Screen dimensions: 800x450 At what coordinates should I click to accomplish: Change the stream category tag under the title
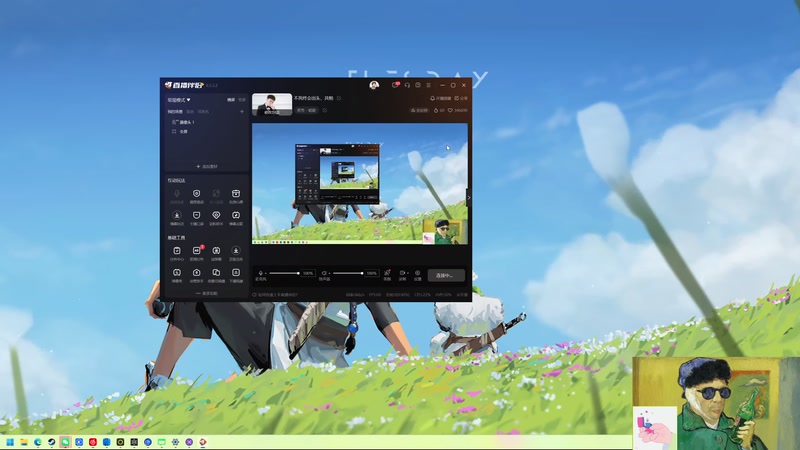point(307,110)
